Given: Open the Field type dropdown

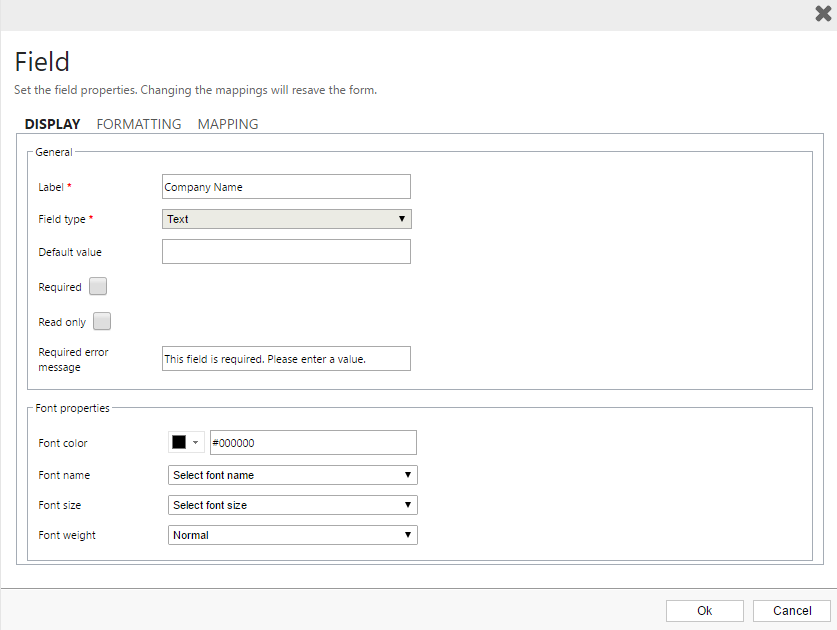Looking at the screenshot, I should tap(402, 218).
